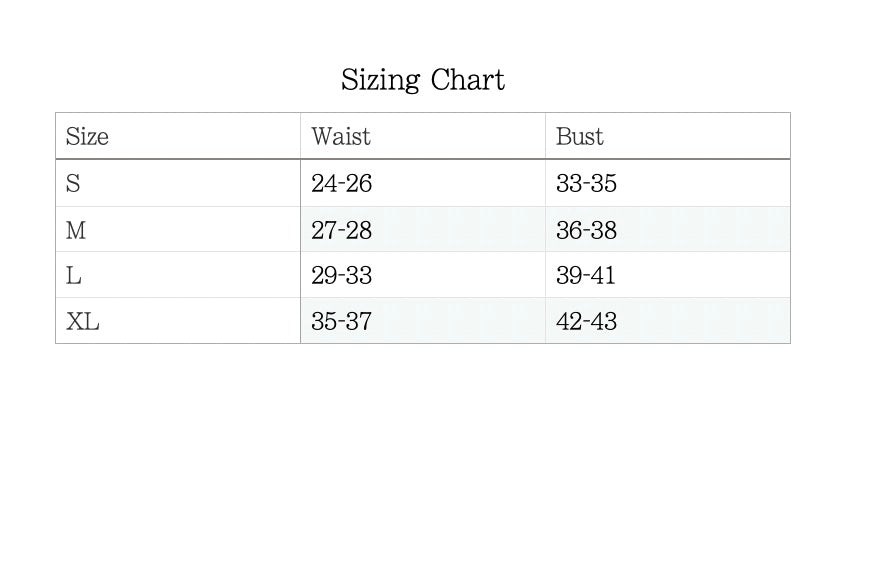Click number 33 in L waist range
Viewport: 896px width, 566px height.
[358, 276]
